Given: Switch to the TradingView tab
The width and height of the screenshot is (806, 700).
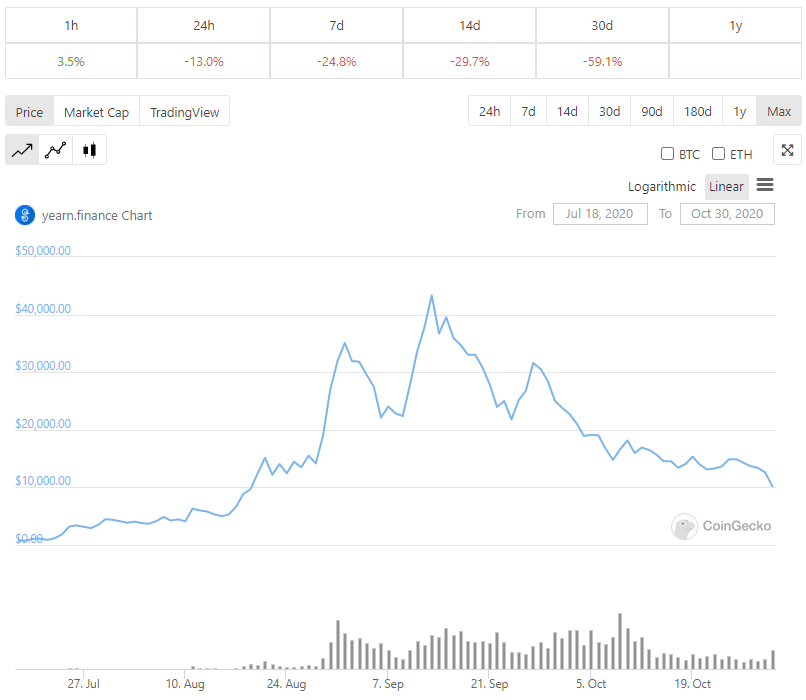Looking at the screenshot, I should click(185, 112).
